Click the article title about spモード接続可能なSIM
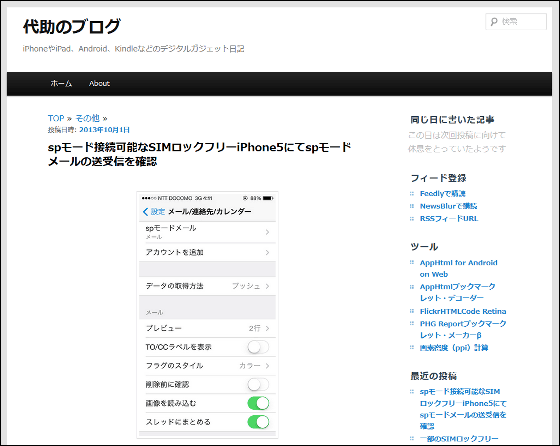560x446 pixels. (x=200, y=154)
